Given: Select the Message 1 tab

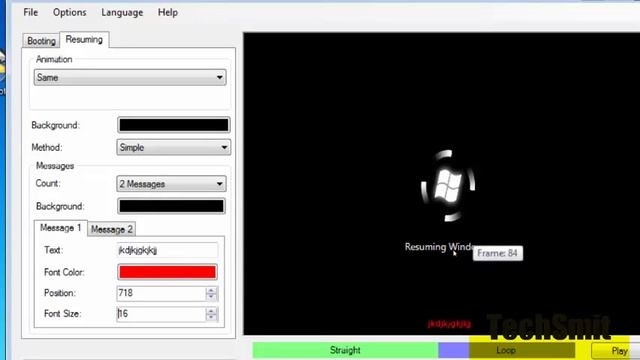Looking at the screenshot, I should point(60,228).
